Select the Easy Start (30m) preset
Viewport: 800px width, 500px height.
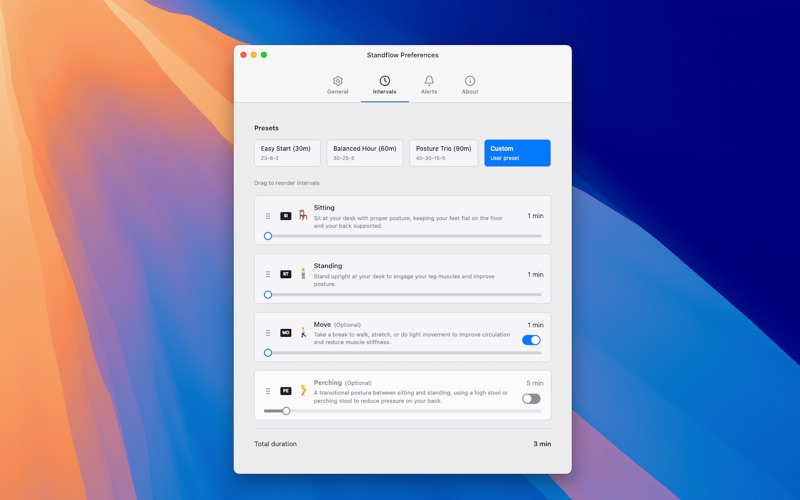[x=287, y=153]
